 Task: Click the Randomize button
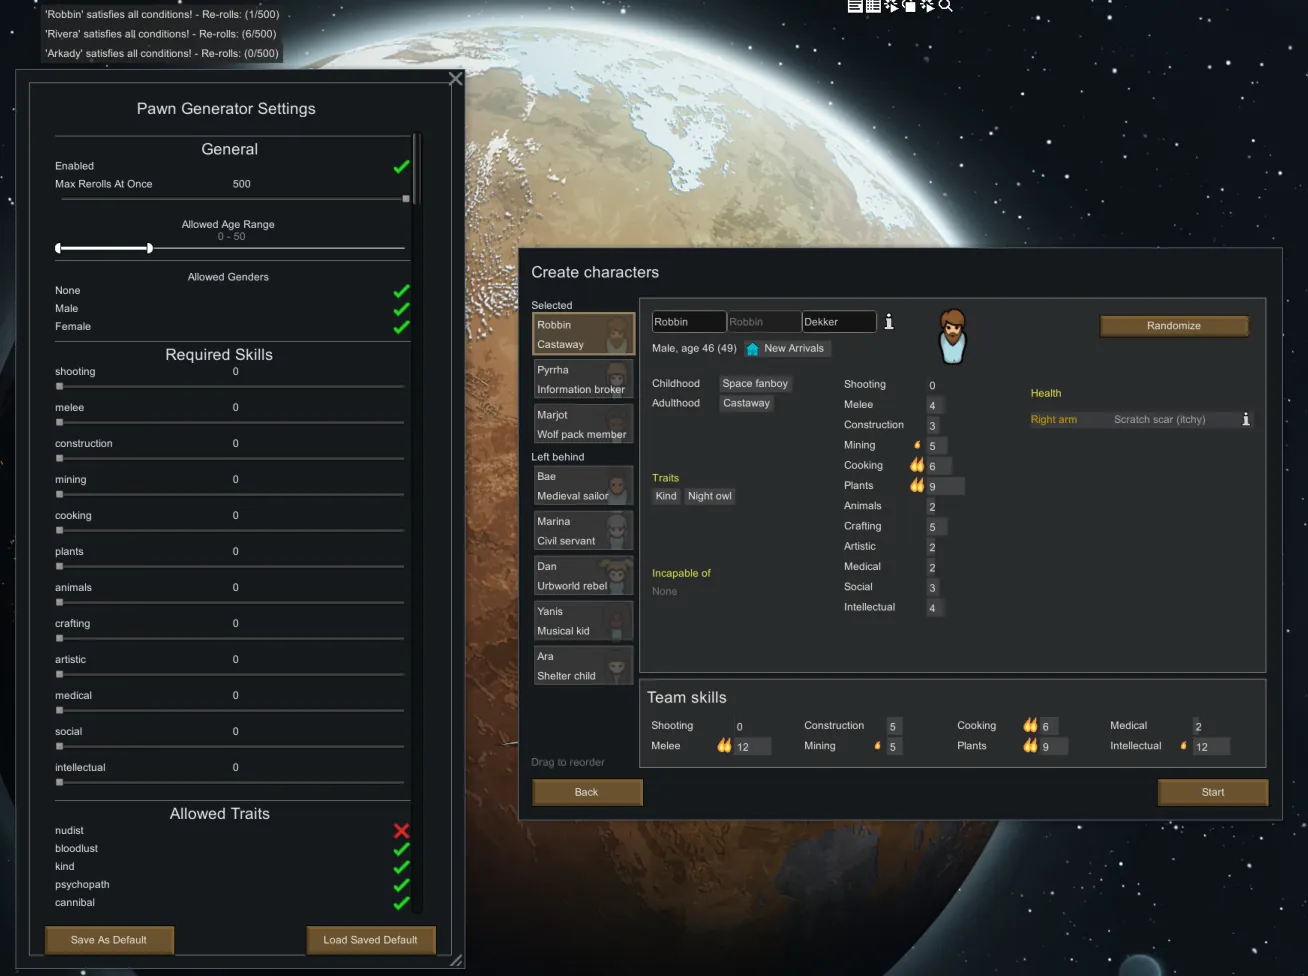point(1174,326)
